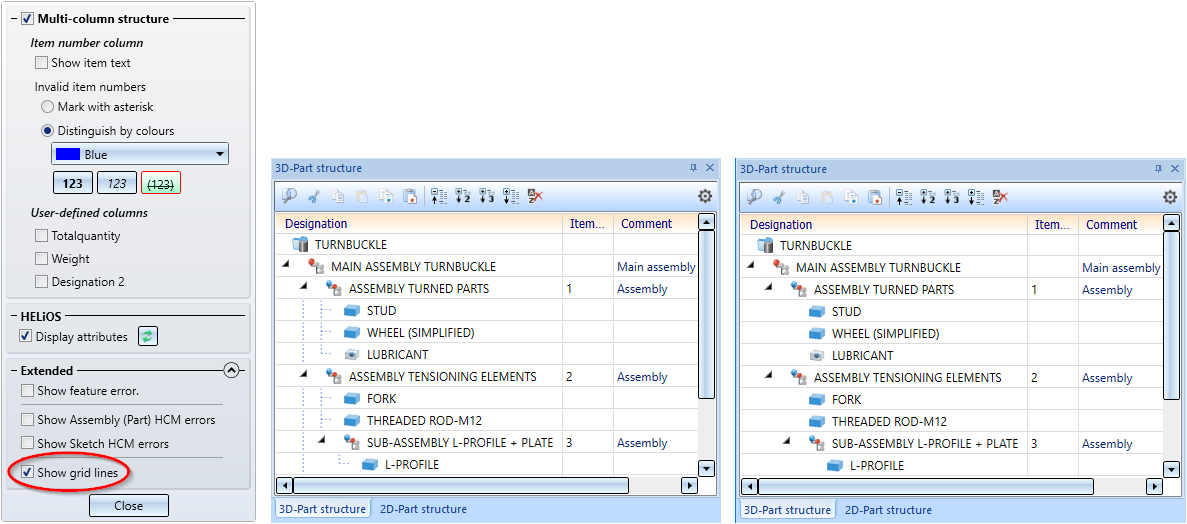Click the plain paste clipboard icon in left panel
This screenshot has width=1187, height=524.
point(362,196)
